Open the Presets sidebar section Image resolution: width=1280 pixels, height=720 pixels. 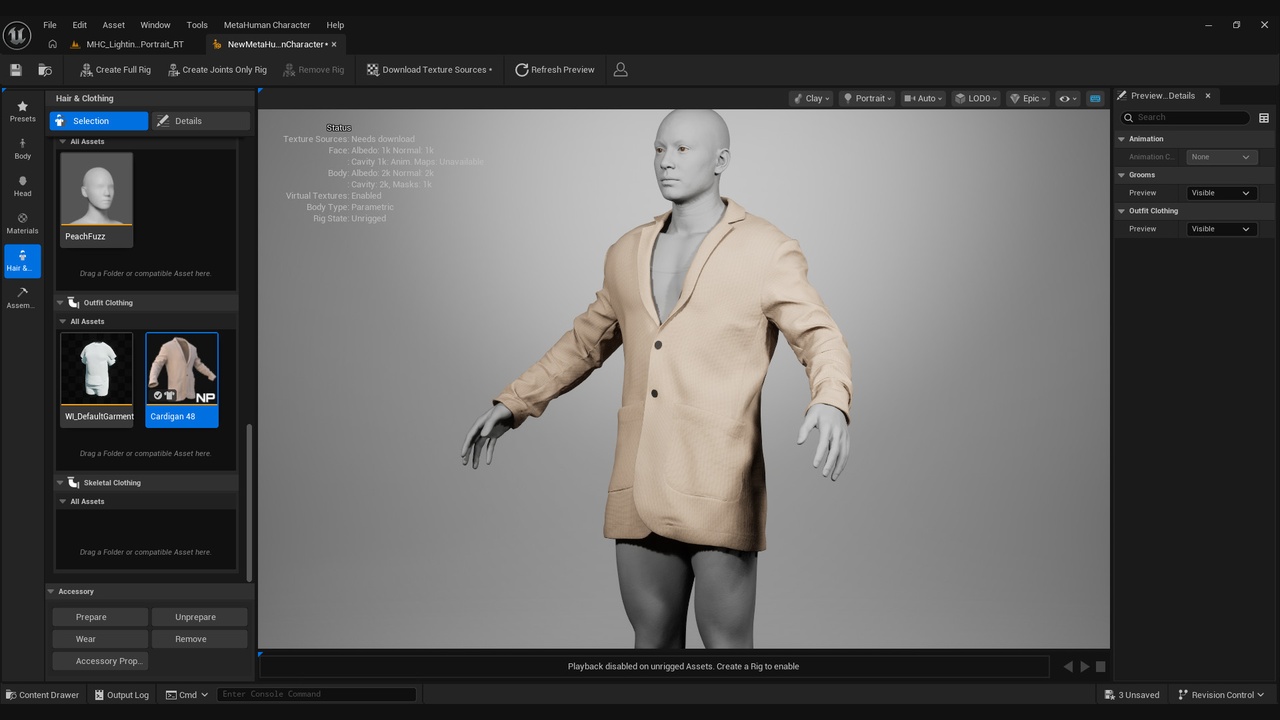point(22,111)
